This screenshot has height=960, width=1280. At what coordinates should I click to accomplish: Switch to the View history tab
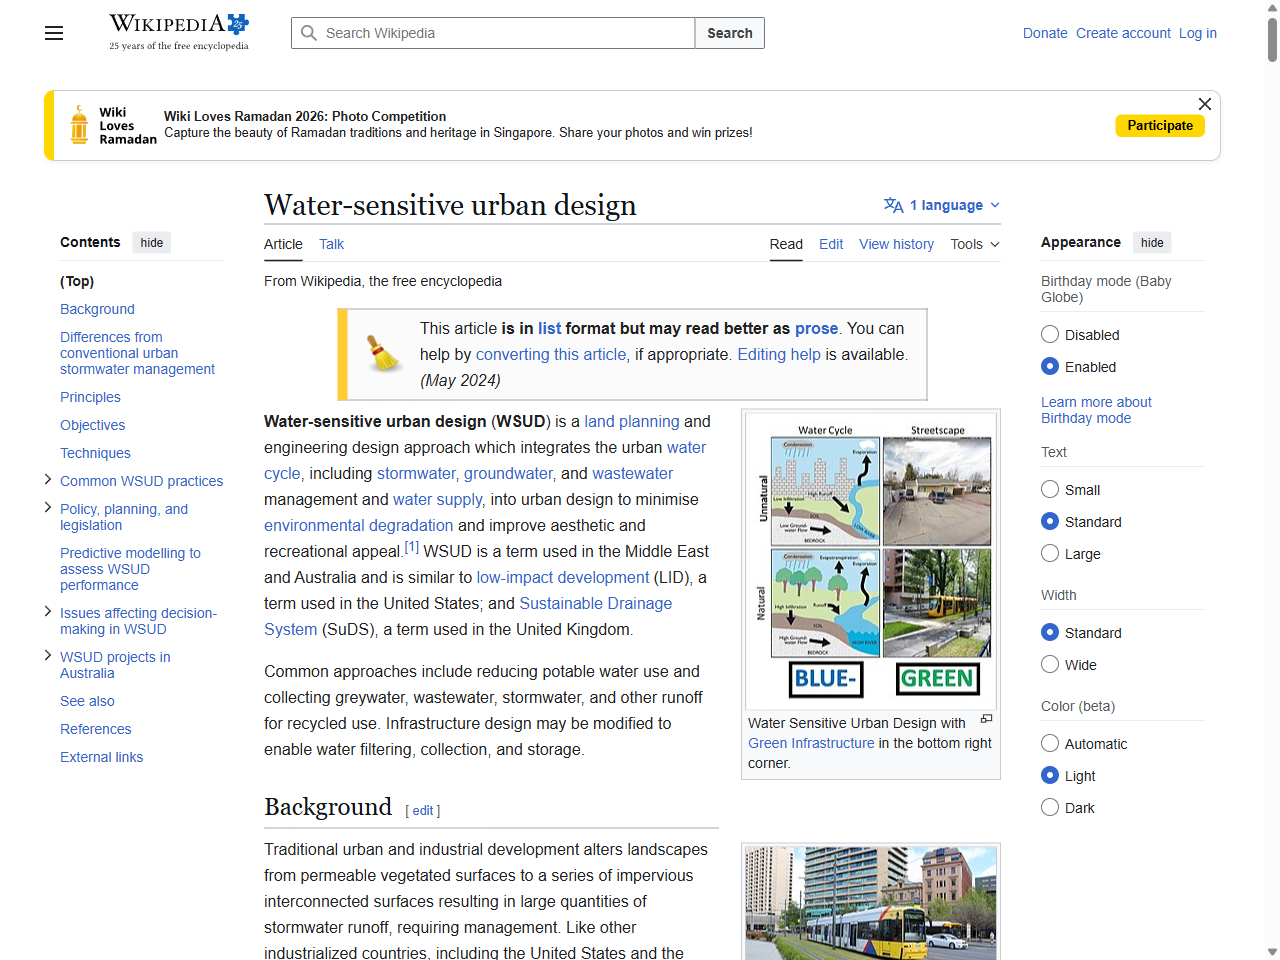tap(896, 244)
